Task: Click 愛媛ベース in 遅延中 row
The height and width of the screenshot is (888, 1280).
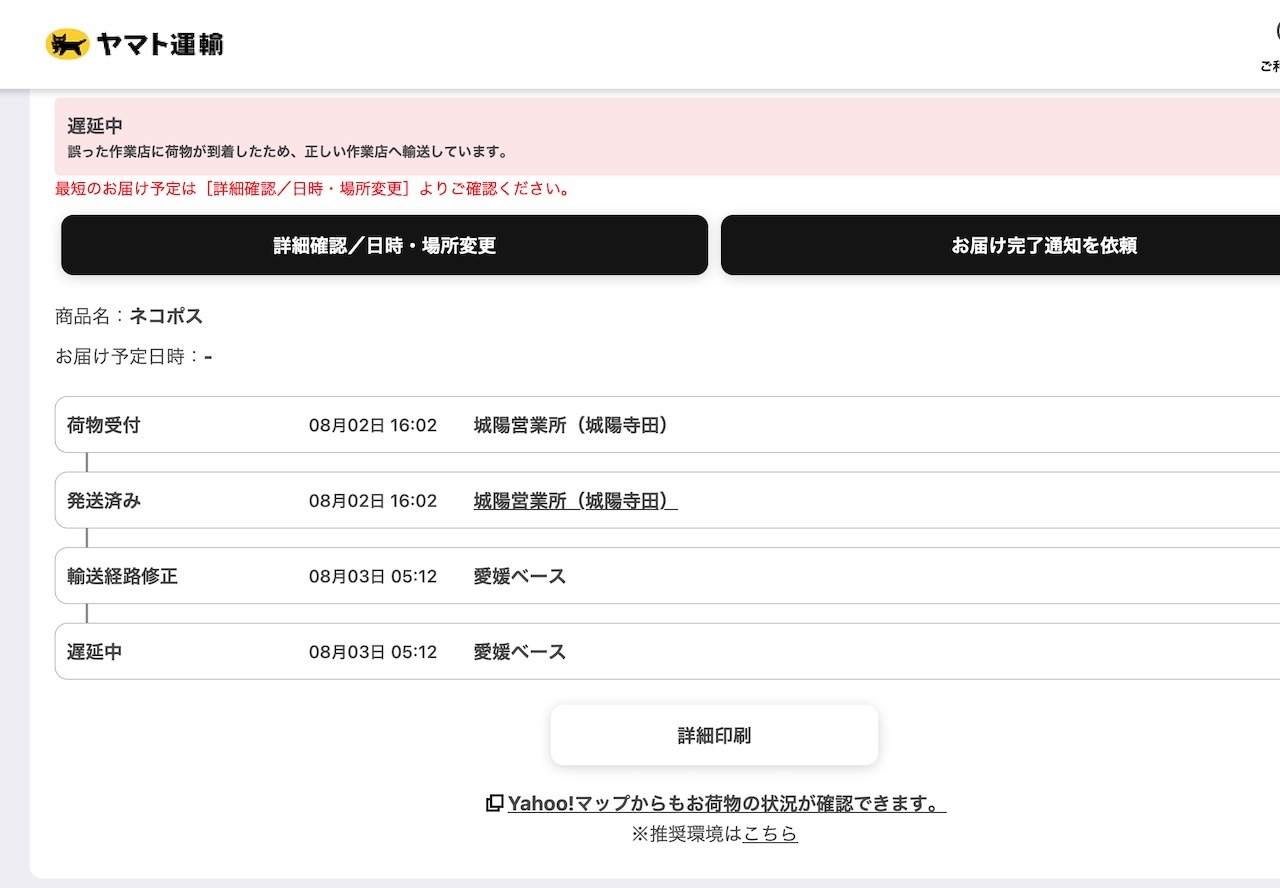Action: pyautogui.click(x=520, y=652)
